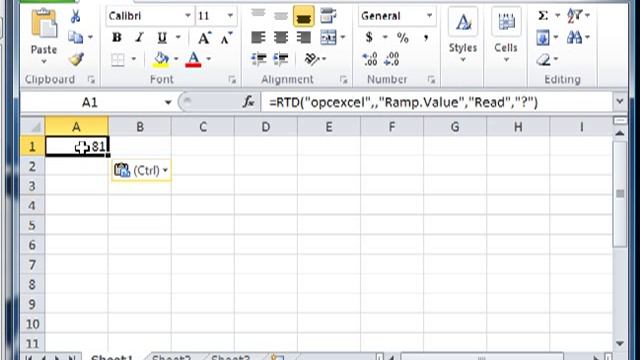Switch to Sheet1 tab

(x=112, y=358)
